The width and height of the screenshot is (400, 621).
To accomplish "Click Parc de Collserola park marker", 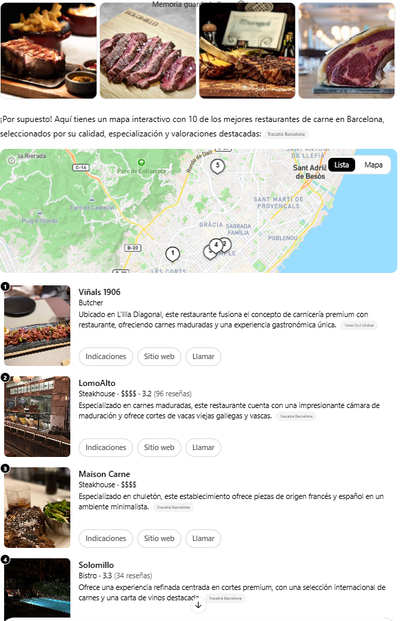I will [141, 162].
